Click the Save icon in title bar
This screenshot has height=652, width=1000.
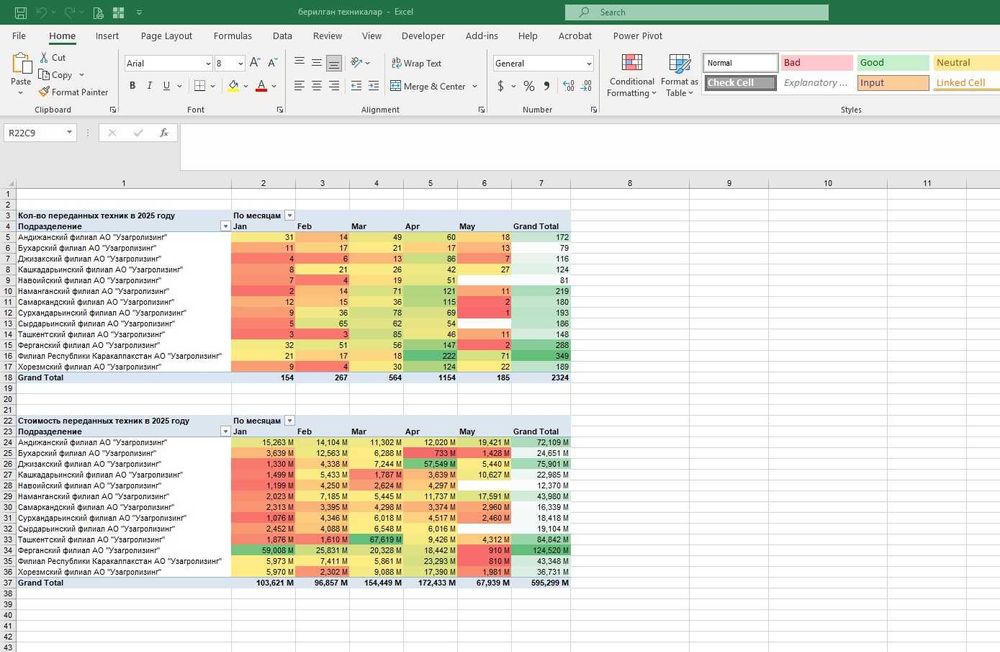(x=20, y=12)
